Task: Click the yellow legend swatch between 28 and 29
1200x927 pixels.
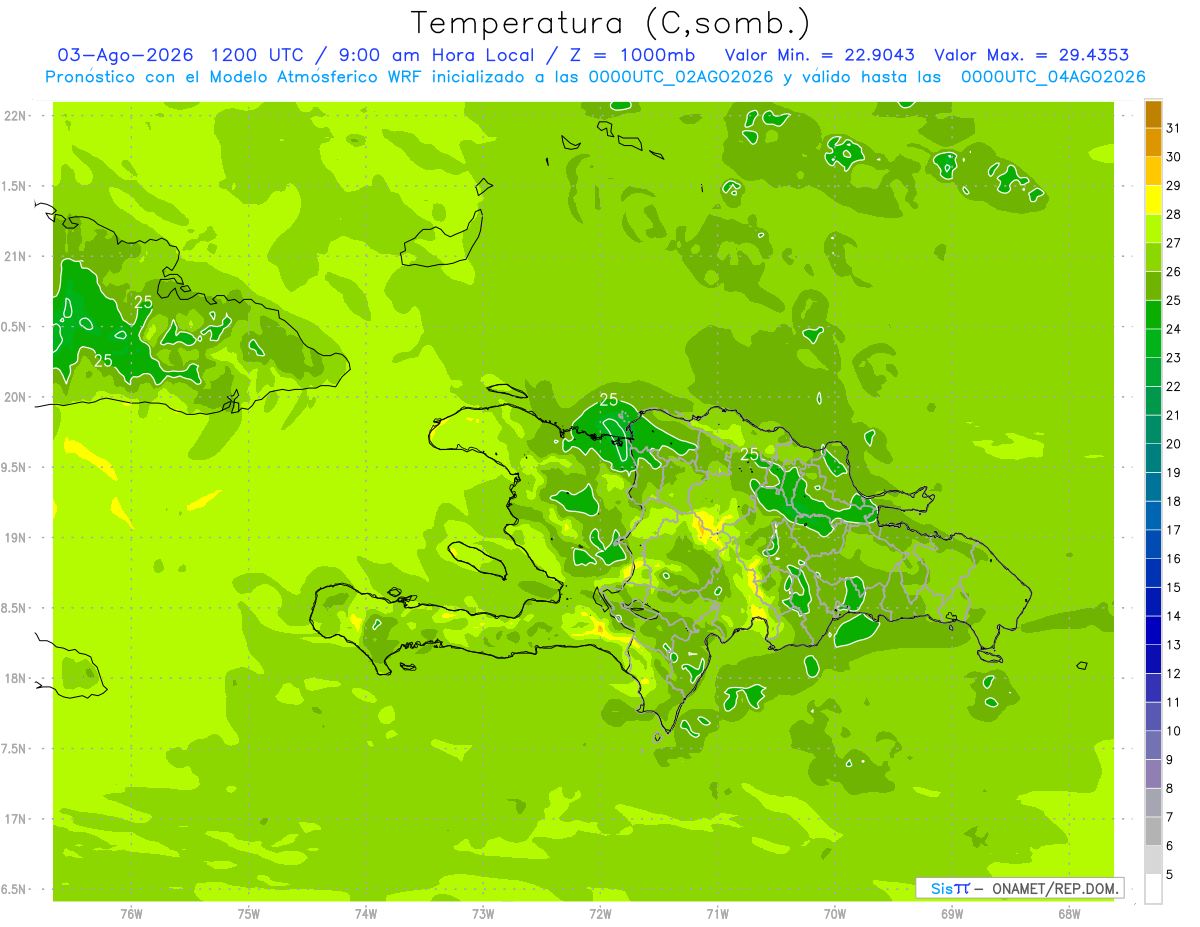Action: pyautogui.click(x=1154, y=200)
